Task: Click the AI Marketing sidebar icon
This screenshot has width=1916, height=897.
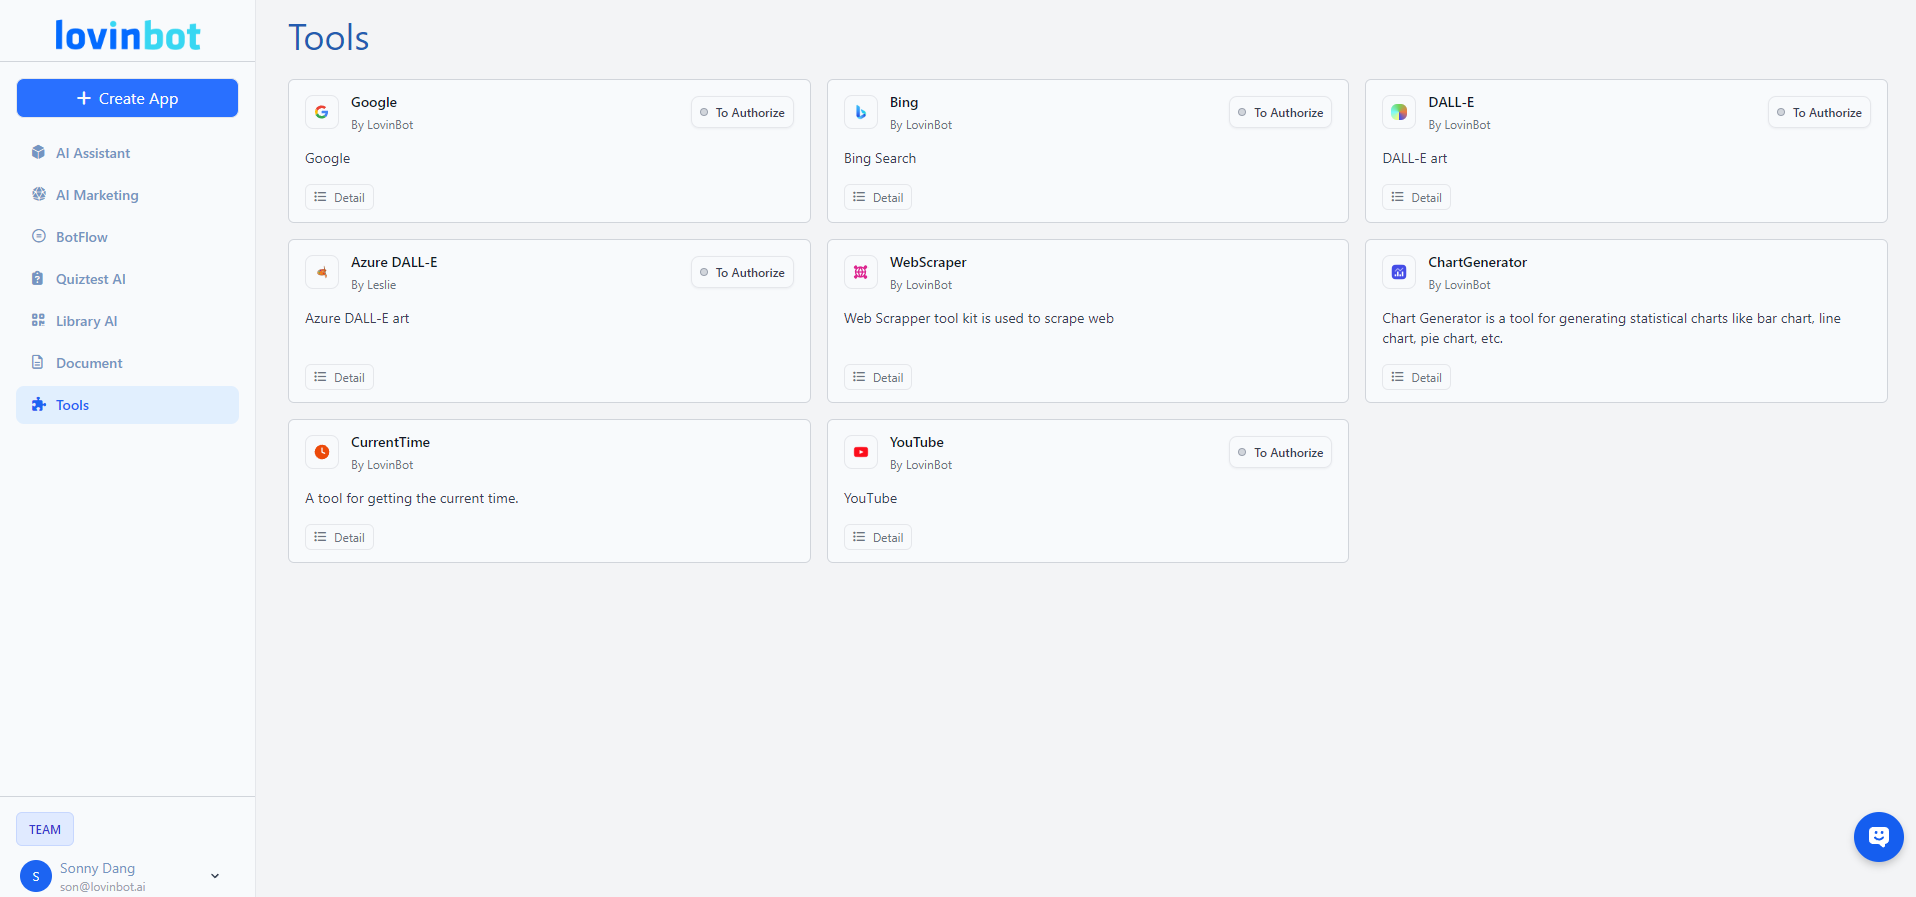Action: tap(38, 194)
